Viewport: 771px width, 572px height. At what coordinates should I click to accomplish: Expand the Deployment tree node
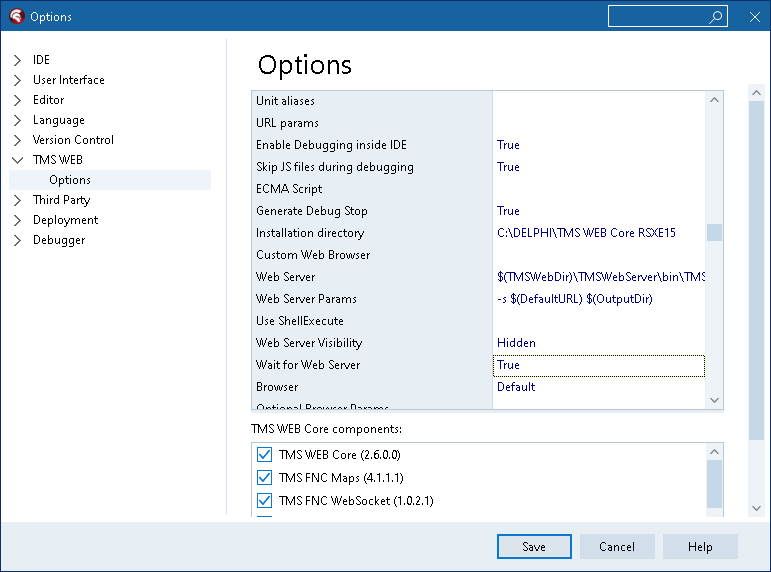(x=17, y=220)
